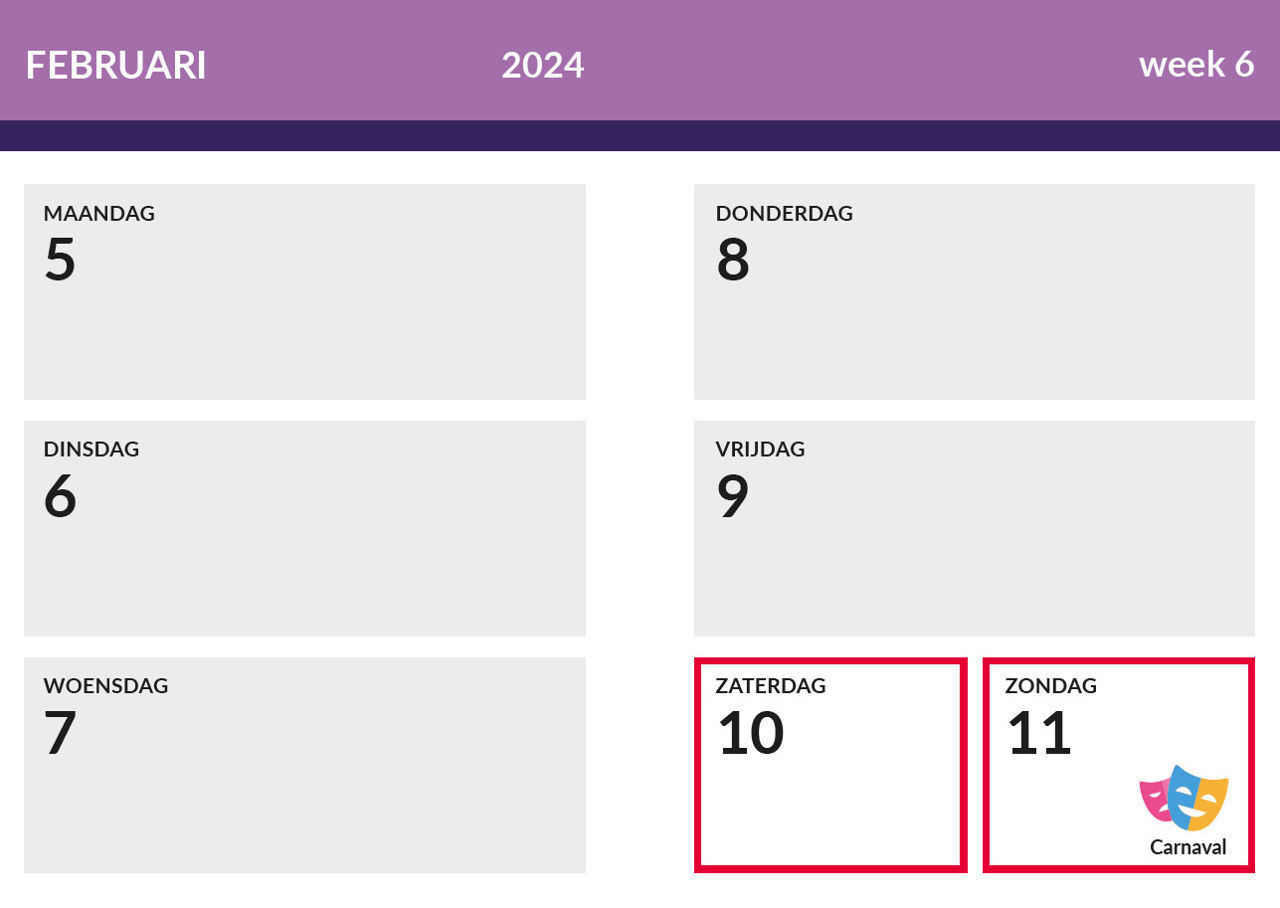The height and width of the screenshot is (908, 1280).
Task: Choose the Vrijdag 9 day cell
Action: pos(974,528)
